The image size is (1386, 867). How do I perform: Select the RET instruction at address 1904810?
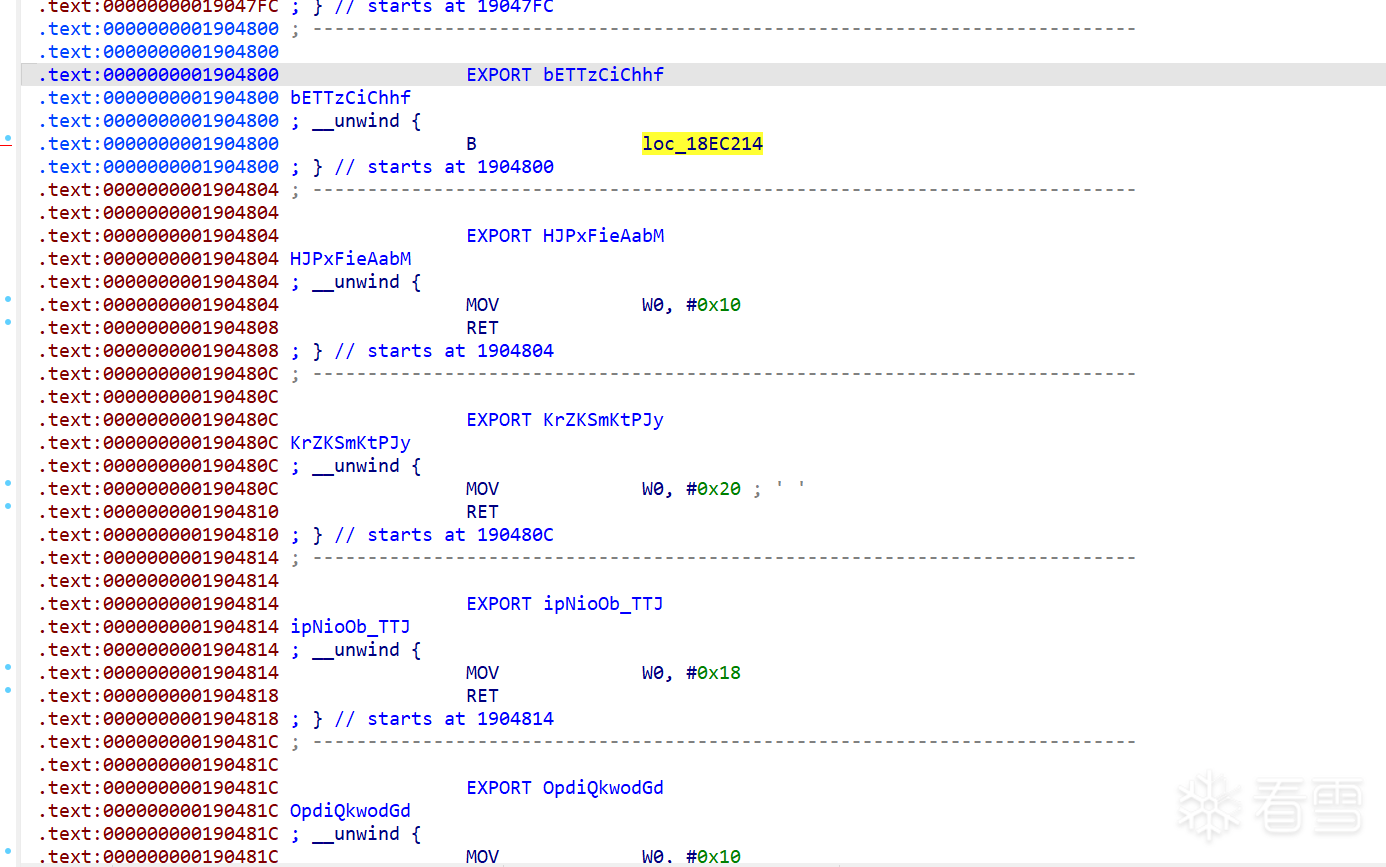coord(482,512)
